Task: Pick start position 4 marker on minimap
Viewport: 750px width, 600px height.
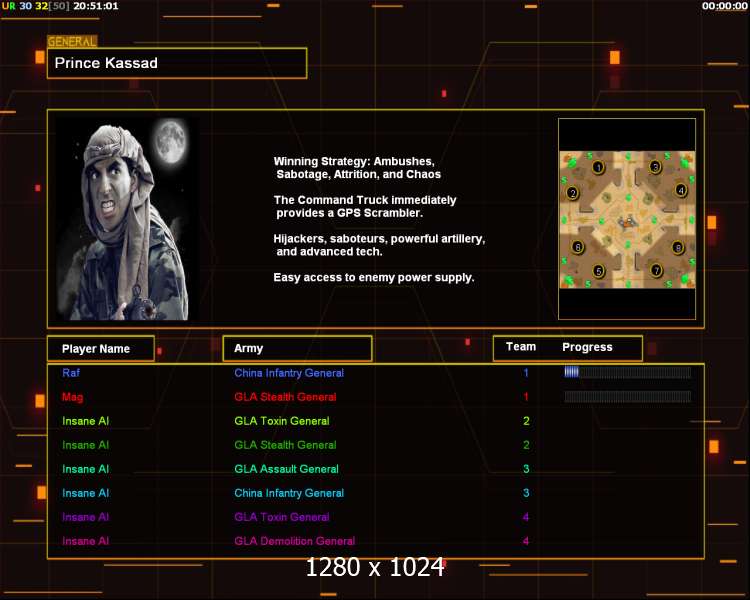Action: point(681,190)
